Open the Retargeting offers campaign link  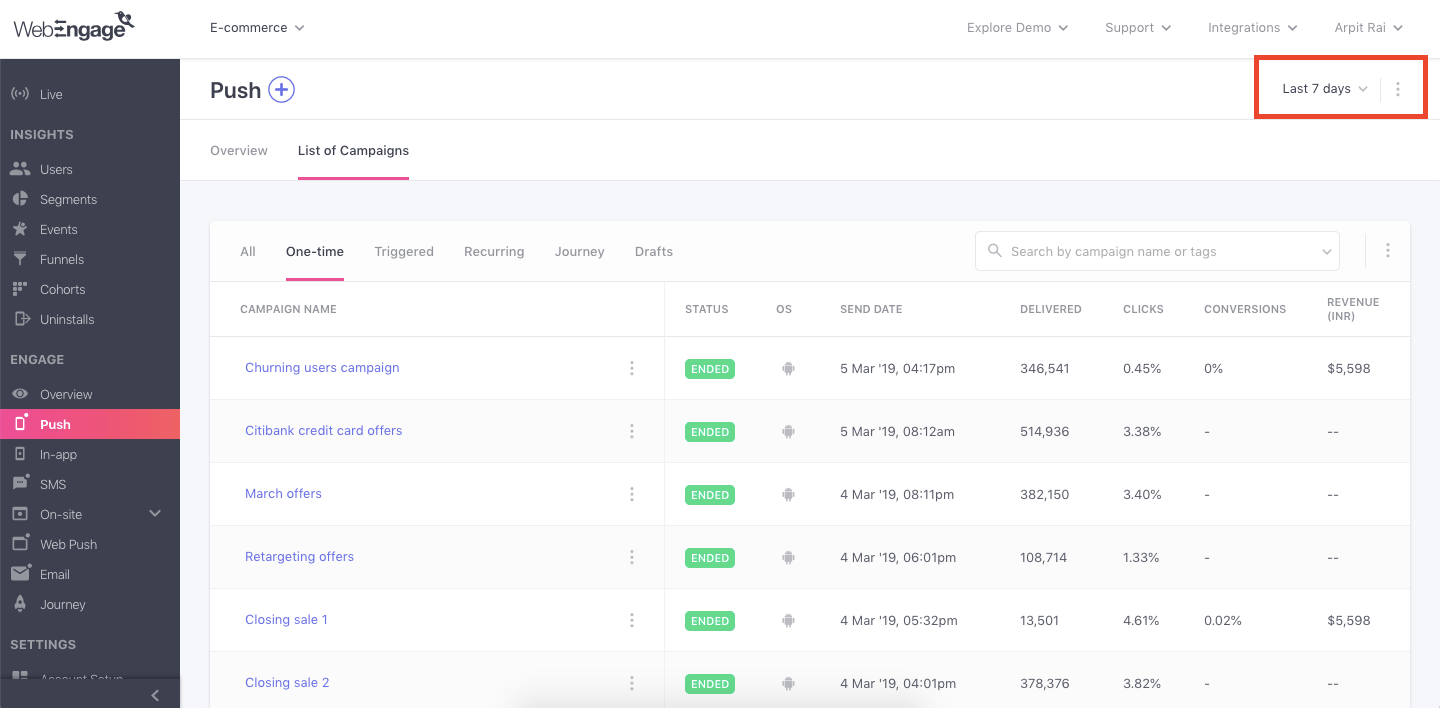pyautogui.click(x=299, y=557)
